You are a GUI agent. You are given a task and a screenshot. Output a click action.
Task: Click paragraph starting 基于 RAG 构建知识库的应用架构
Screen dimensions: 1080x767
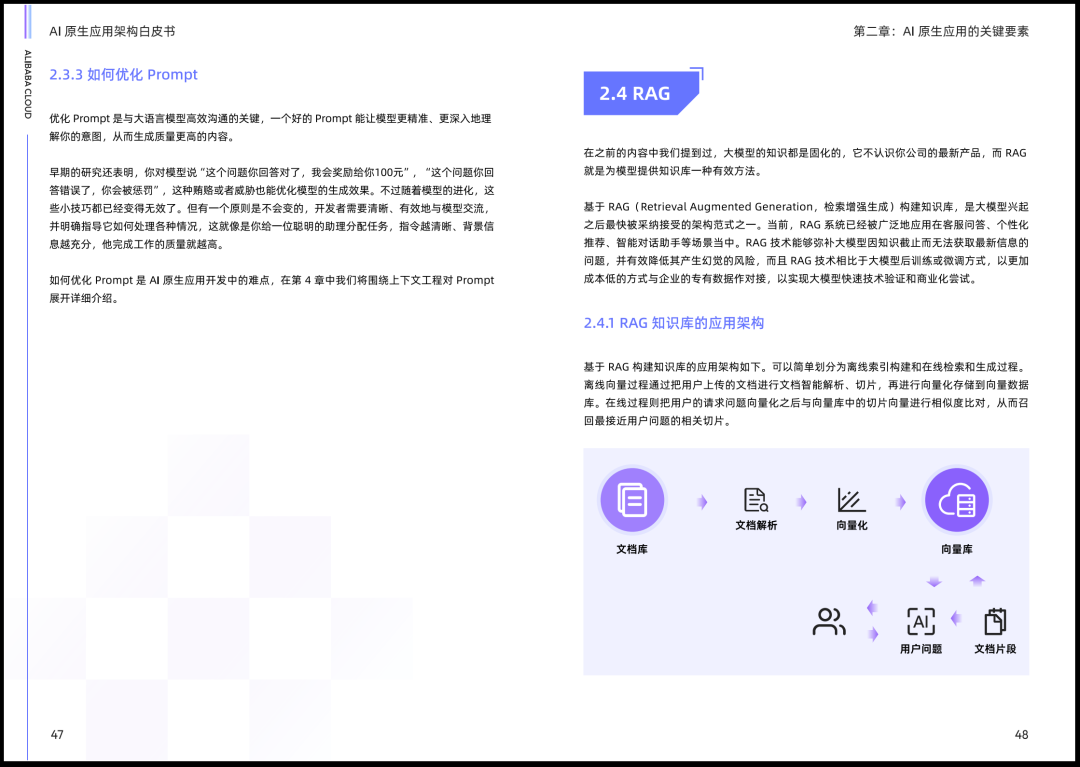pos(806,394)
